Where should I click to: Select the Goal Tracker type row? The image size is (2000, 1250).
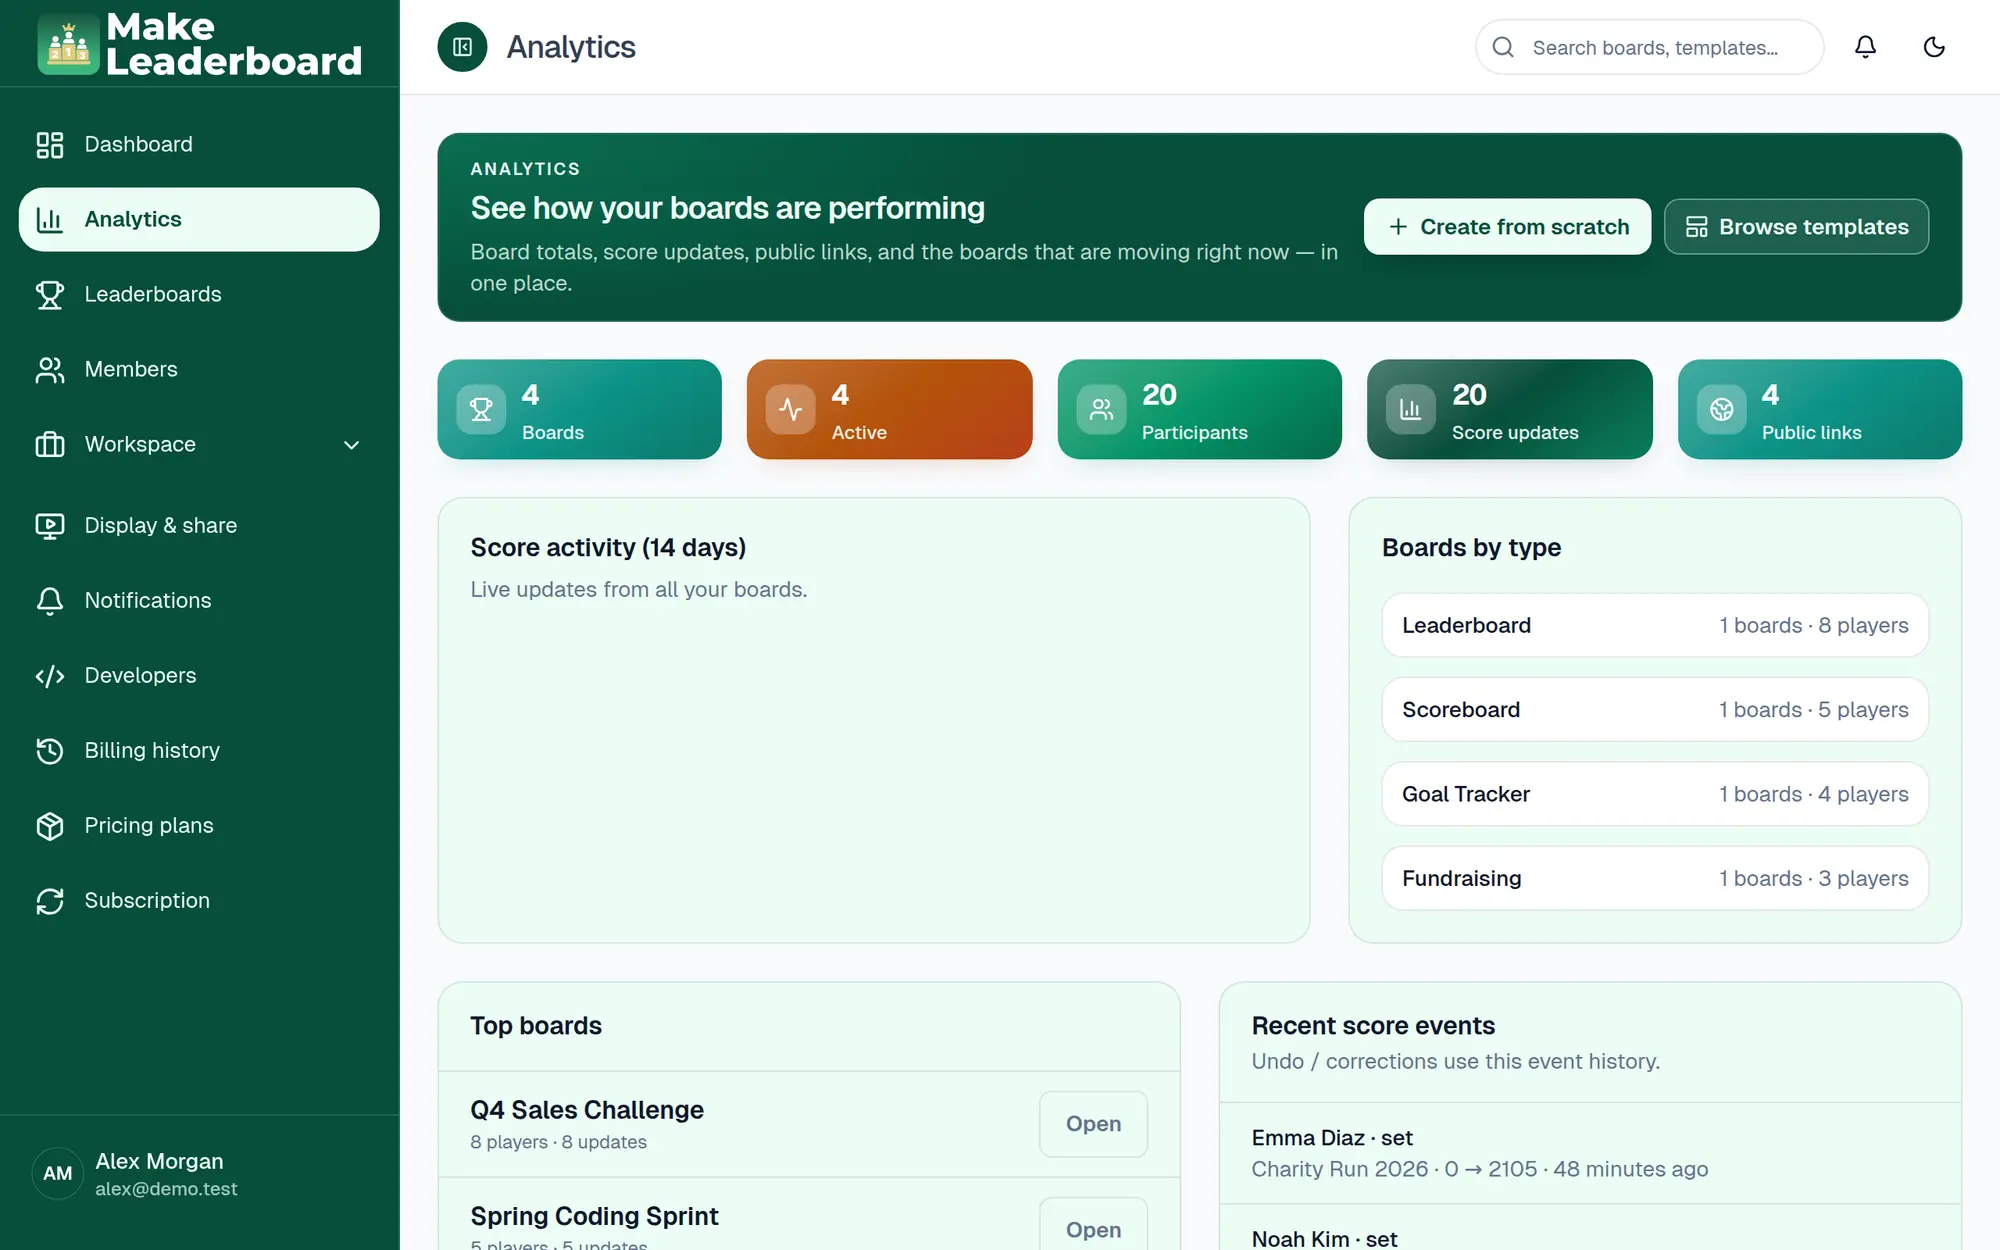[1655, 794]
